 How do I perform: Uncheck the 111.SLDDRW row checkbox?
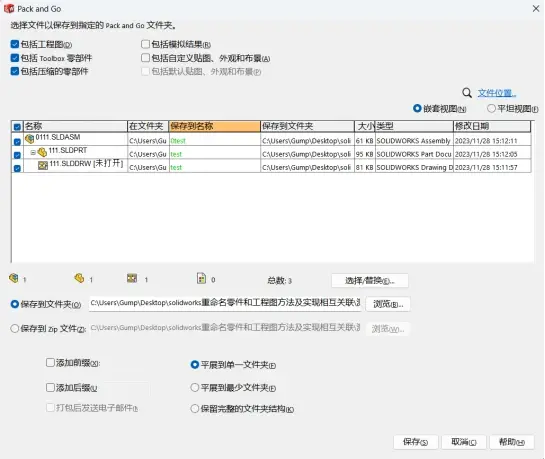(17, 168)
